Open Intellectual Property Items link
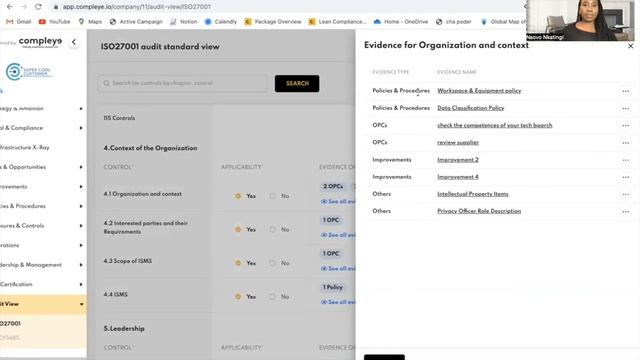Viewport: 640px width, 360px height. click(473, 194)
